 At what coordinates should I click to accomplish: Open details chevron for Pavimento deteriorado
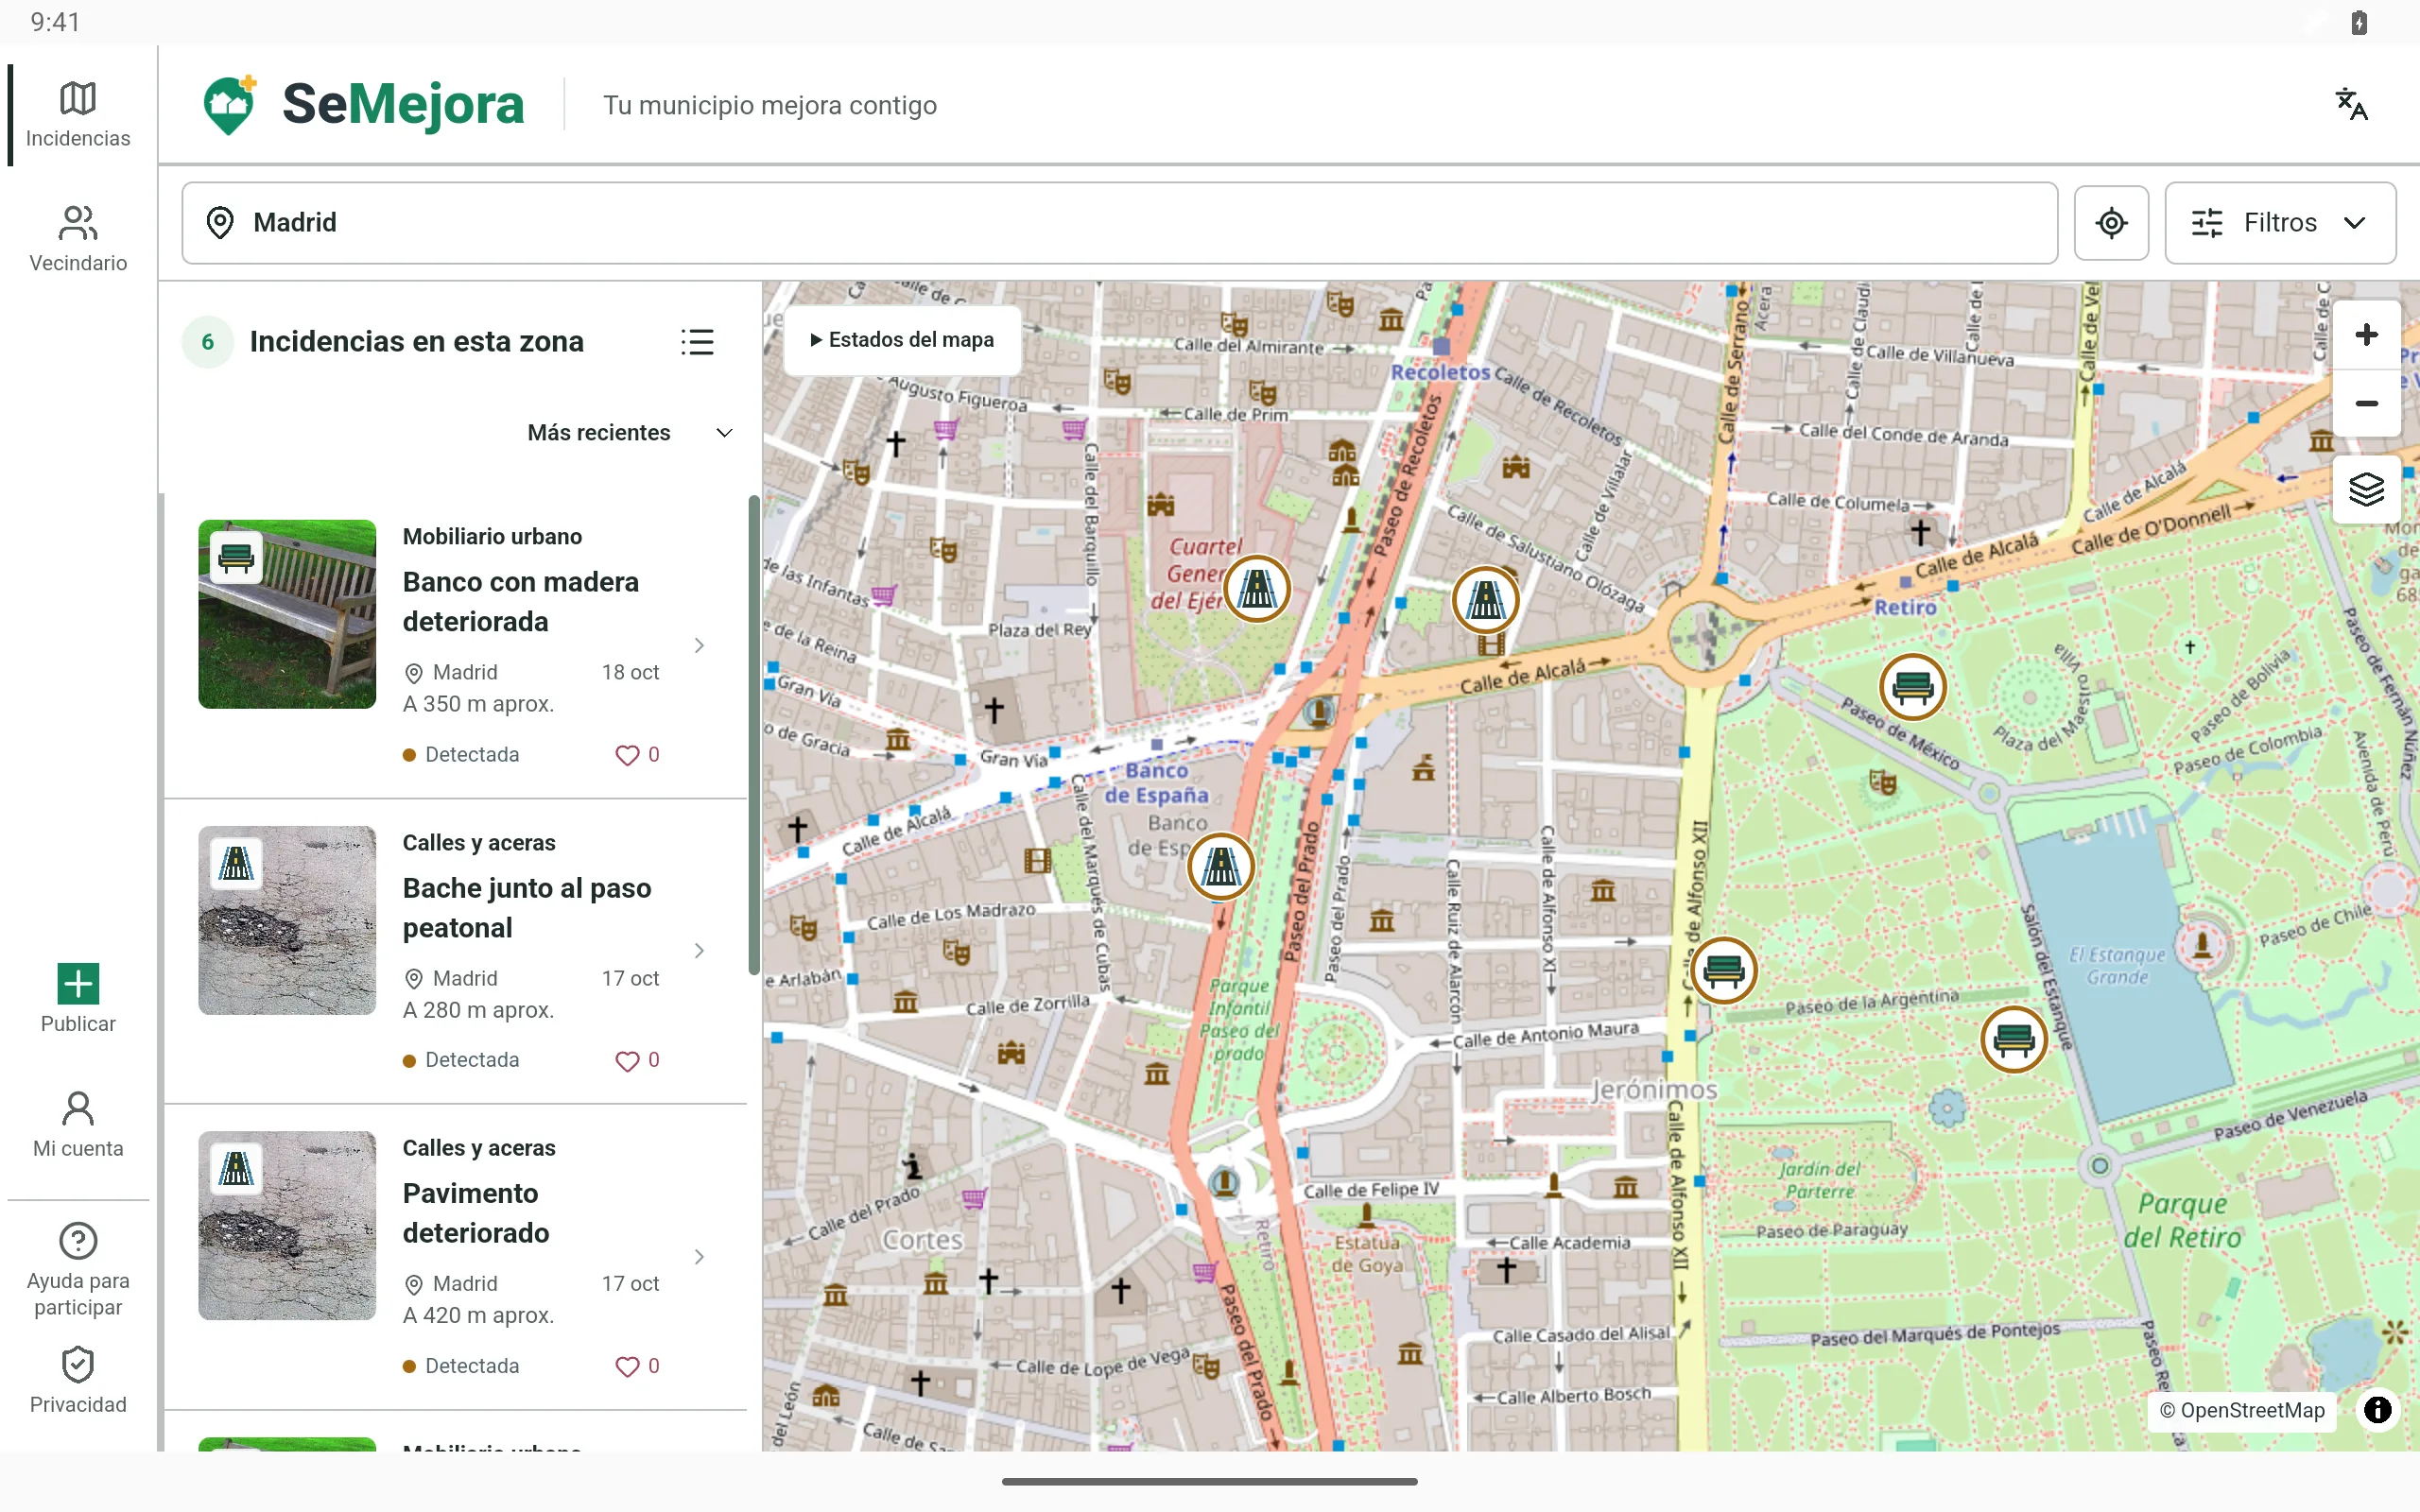click(699, 1257)
